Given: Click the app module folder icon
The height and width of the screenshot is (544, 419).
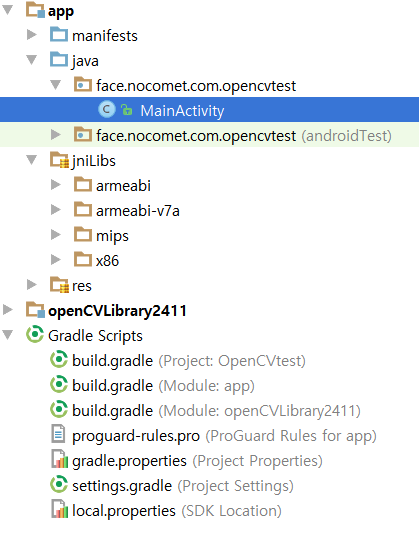Looking at the screenshot, I should coord(35,10).
